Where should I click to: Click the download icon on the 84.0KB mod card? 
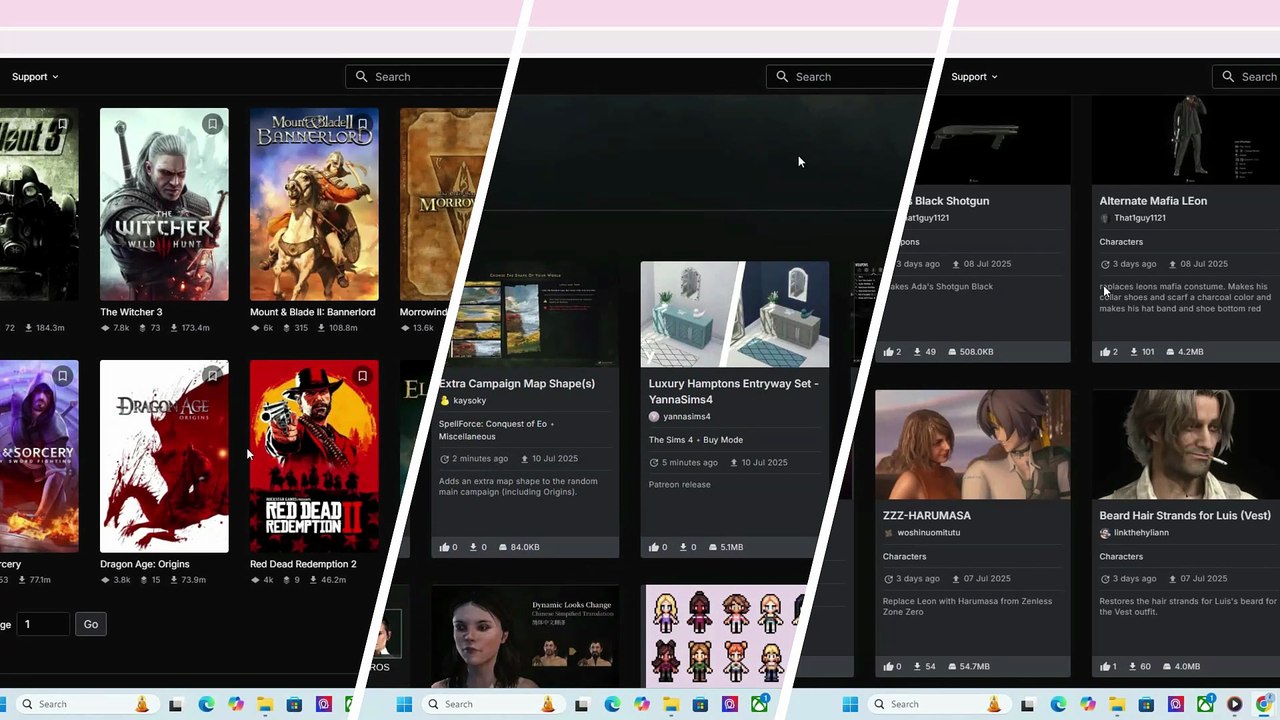point(474,547)
